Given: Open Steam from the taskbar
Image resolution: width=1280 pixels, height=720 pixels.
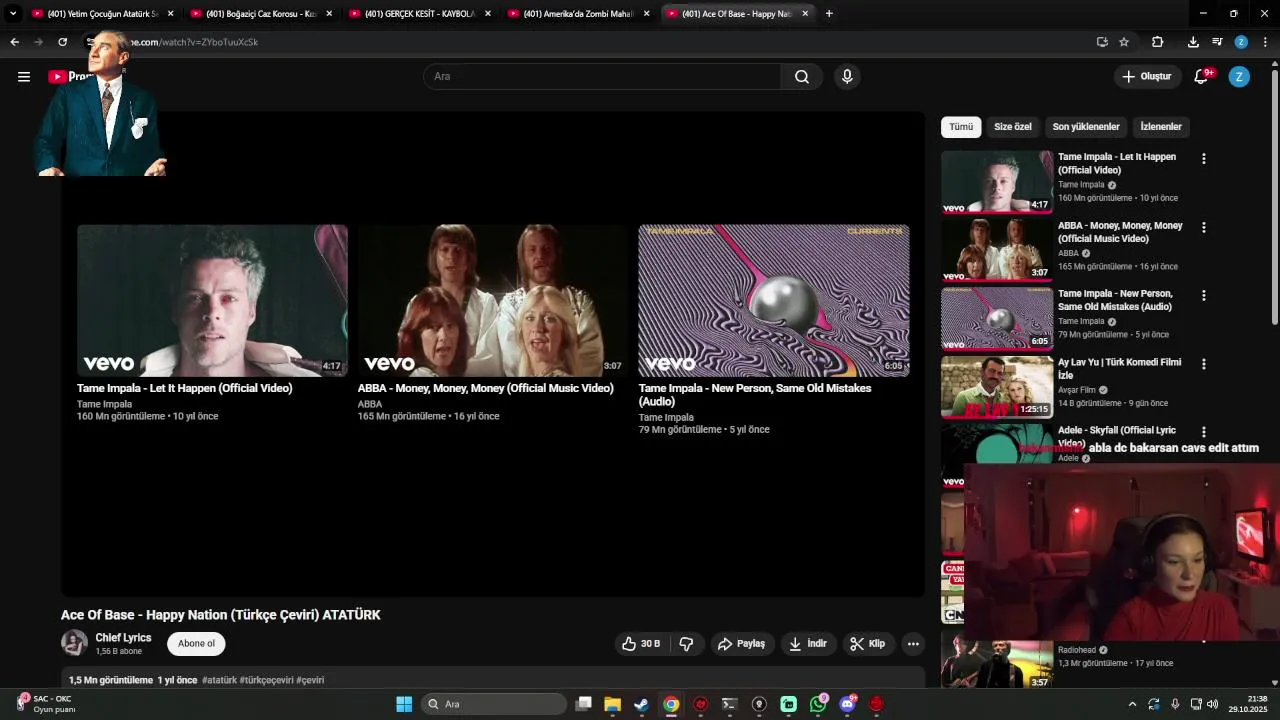Looking at the screenshot, I should point(641,704).
